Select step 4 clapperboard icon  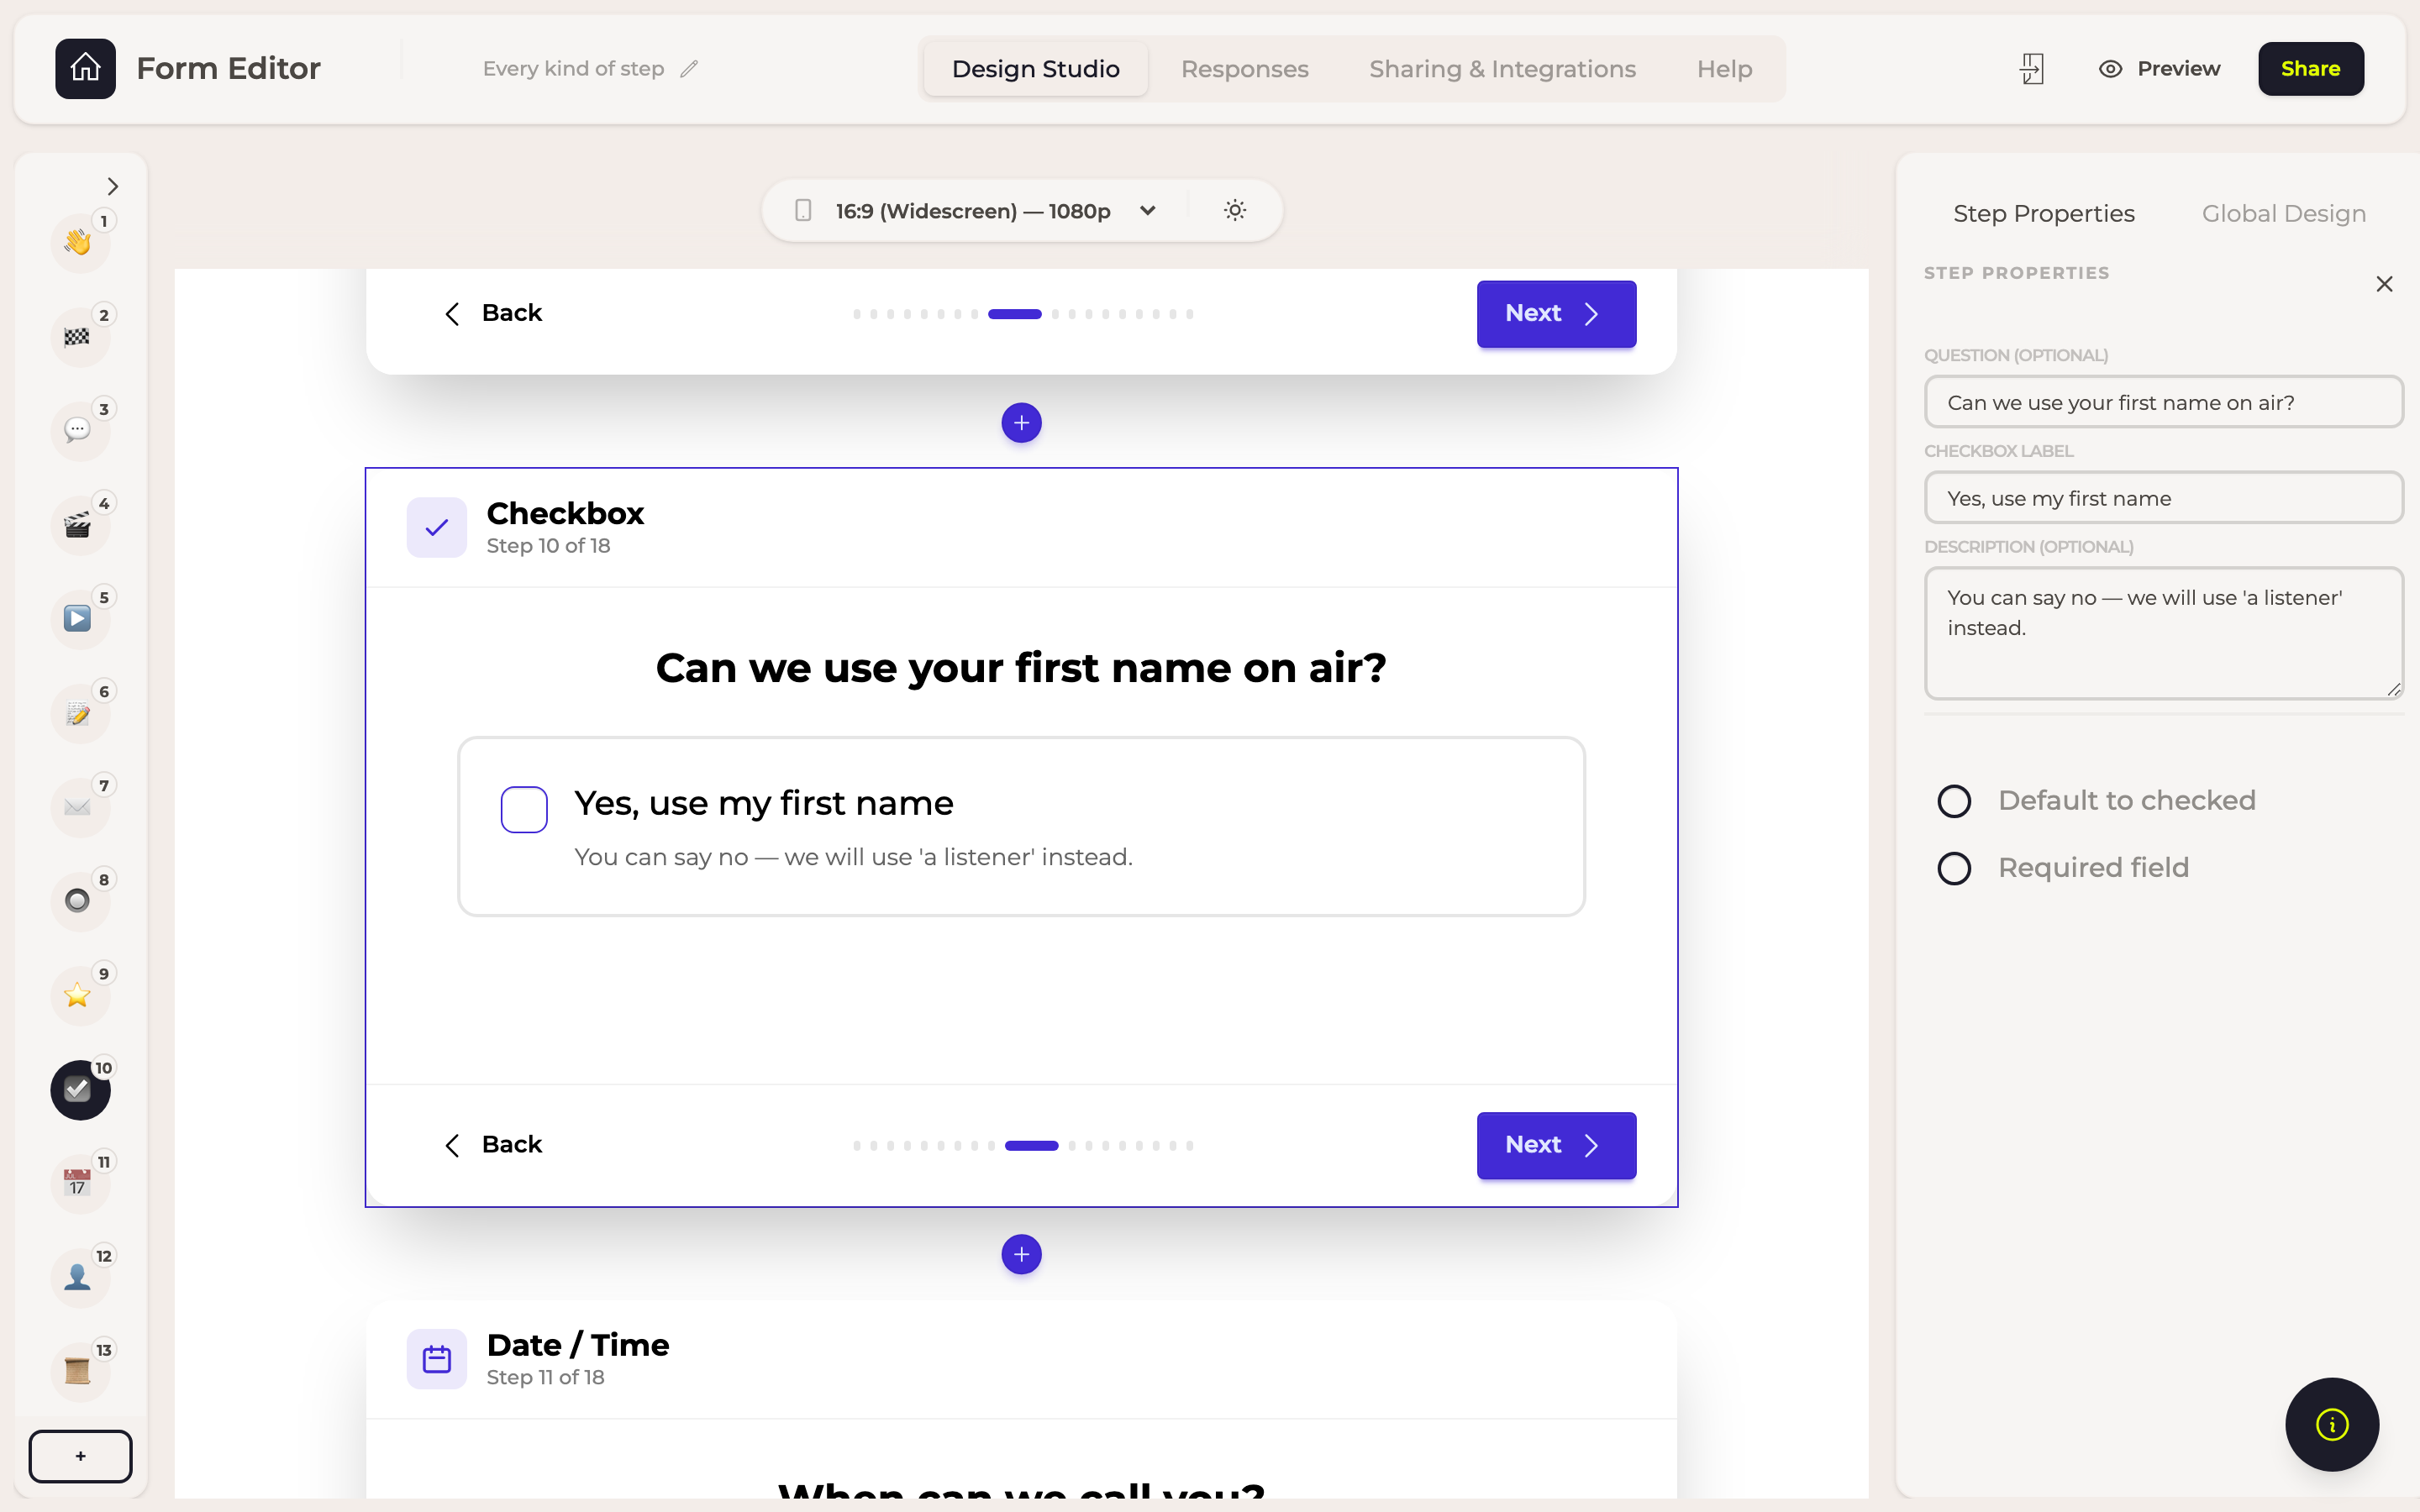pyautogui.click(x=79, y=524)
